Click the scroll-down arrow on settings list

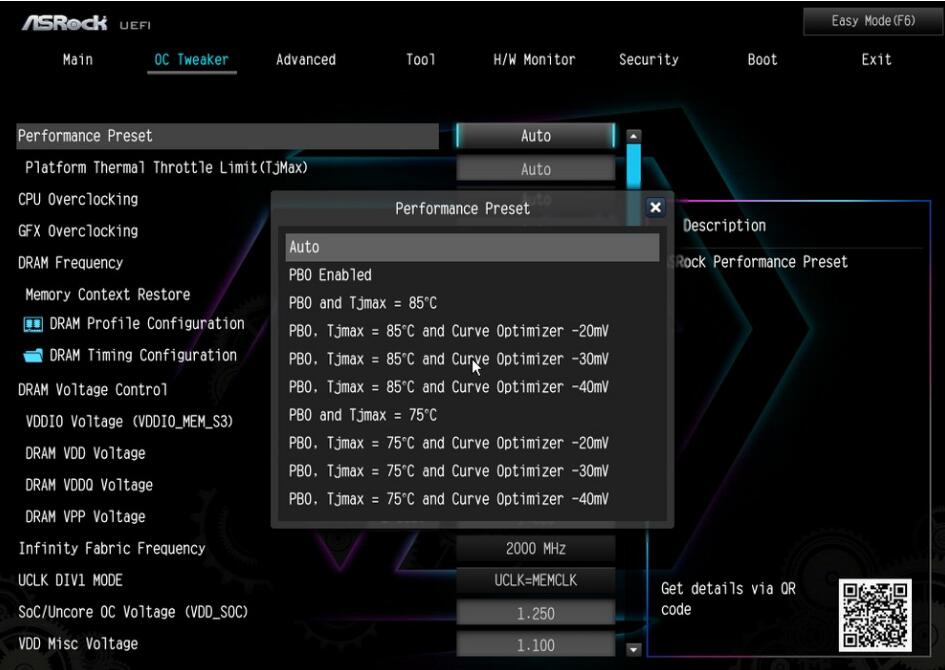(632, 650)
